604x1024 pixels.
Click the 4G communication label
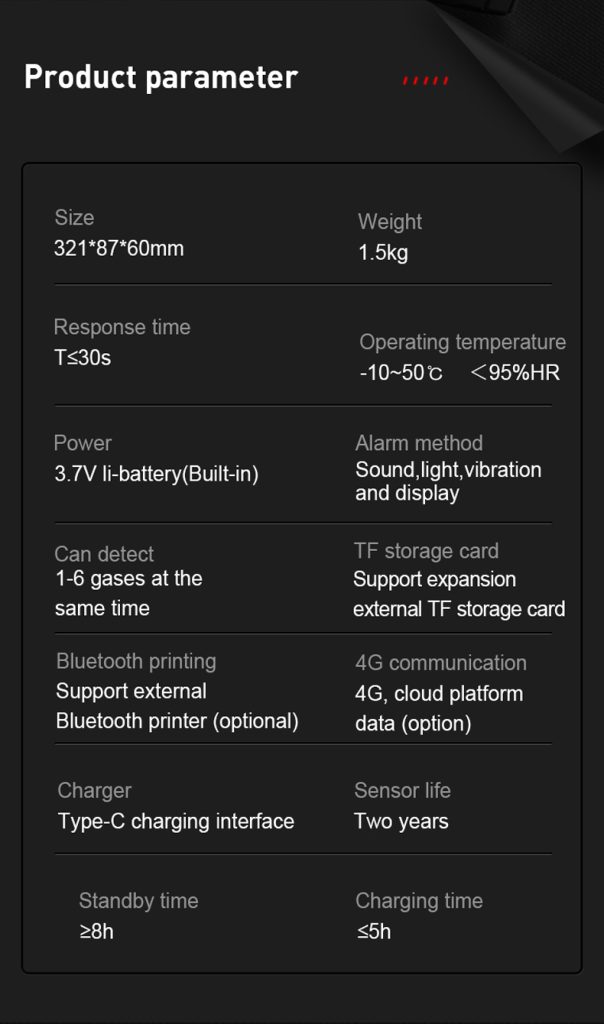pos(440,663)
